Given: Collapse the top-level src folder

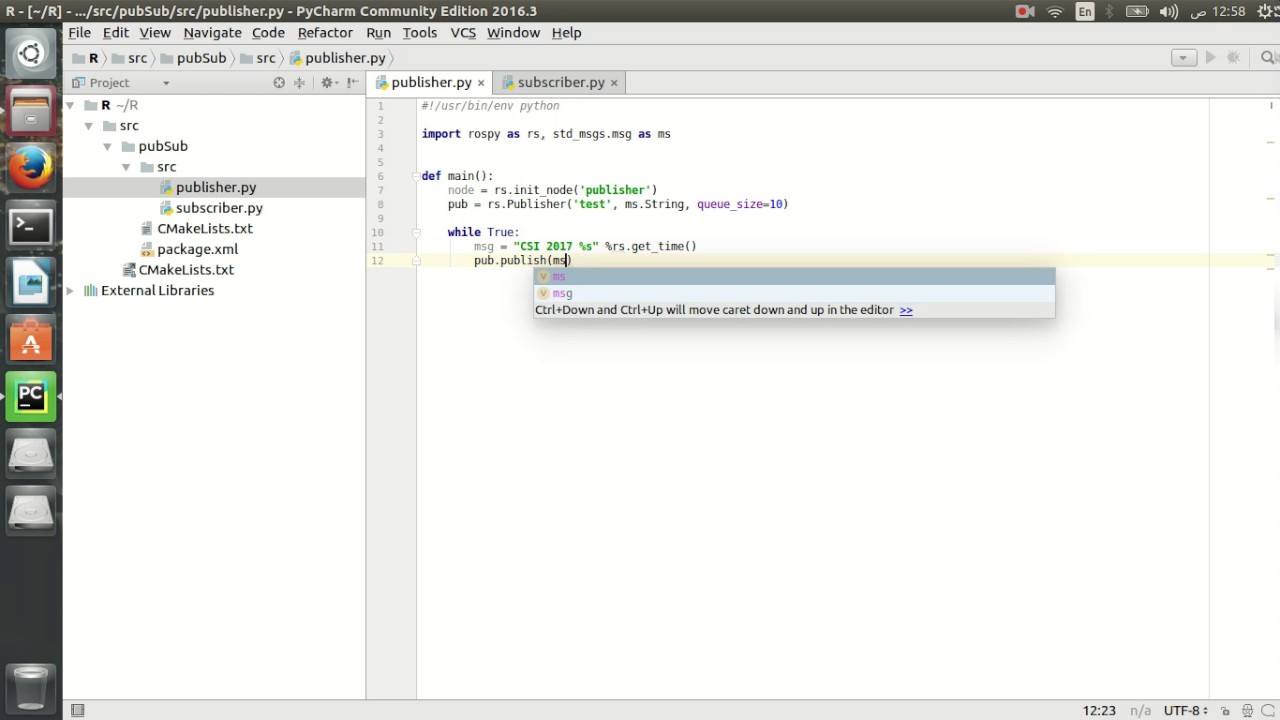Looking at the screenshot, I should click(89, 126).
